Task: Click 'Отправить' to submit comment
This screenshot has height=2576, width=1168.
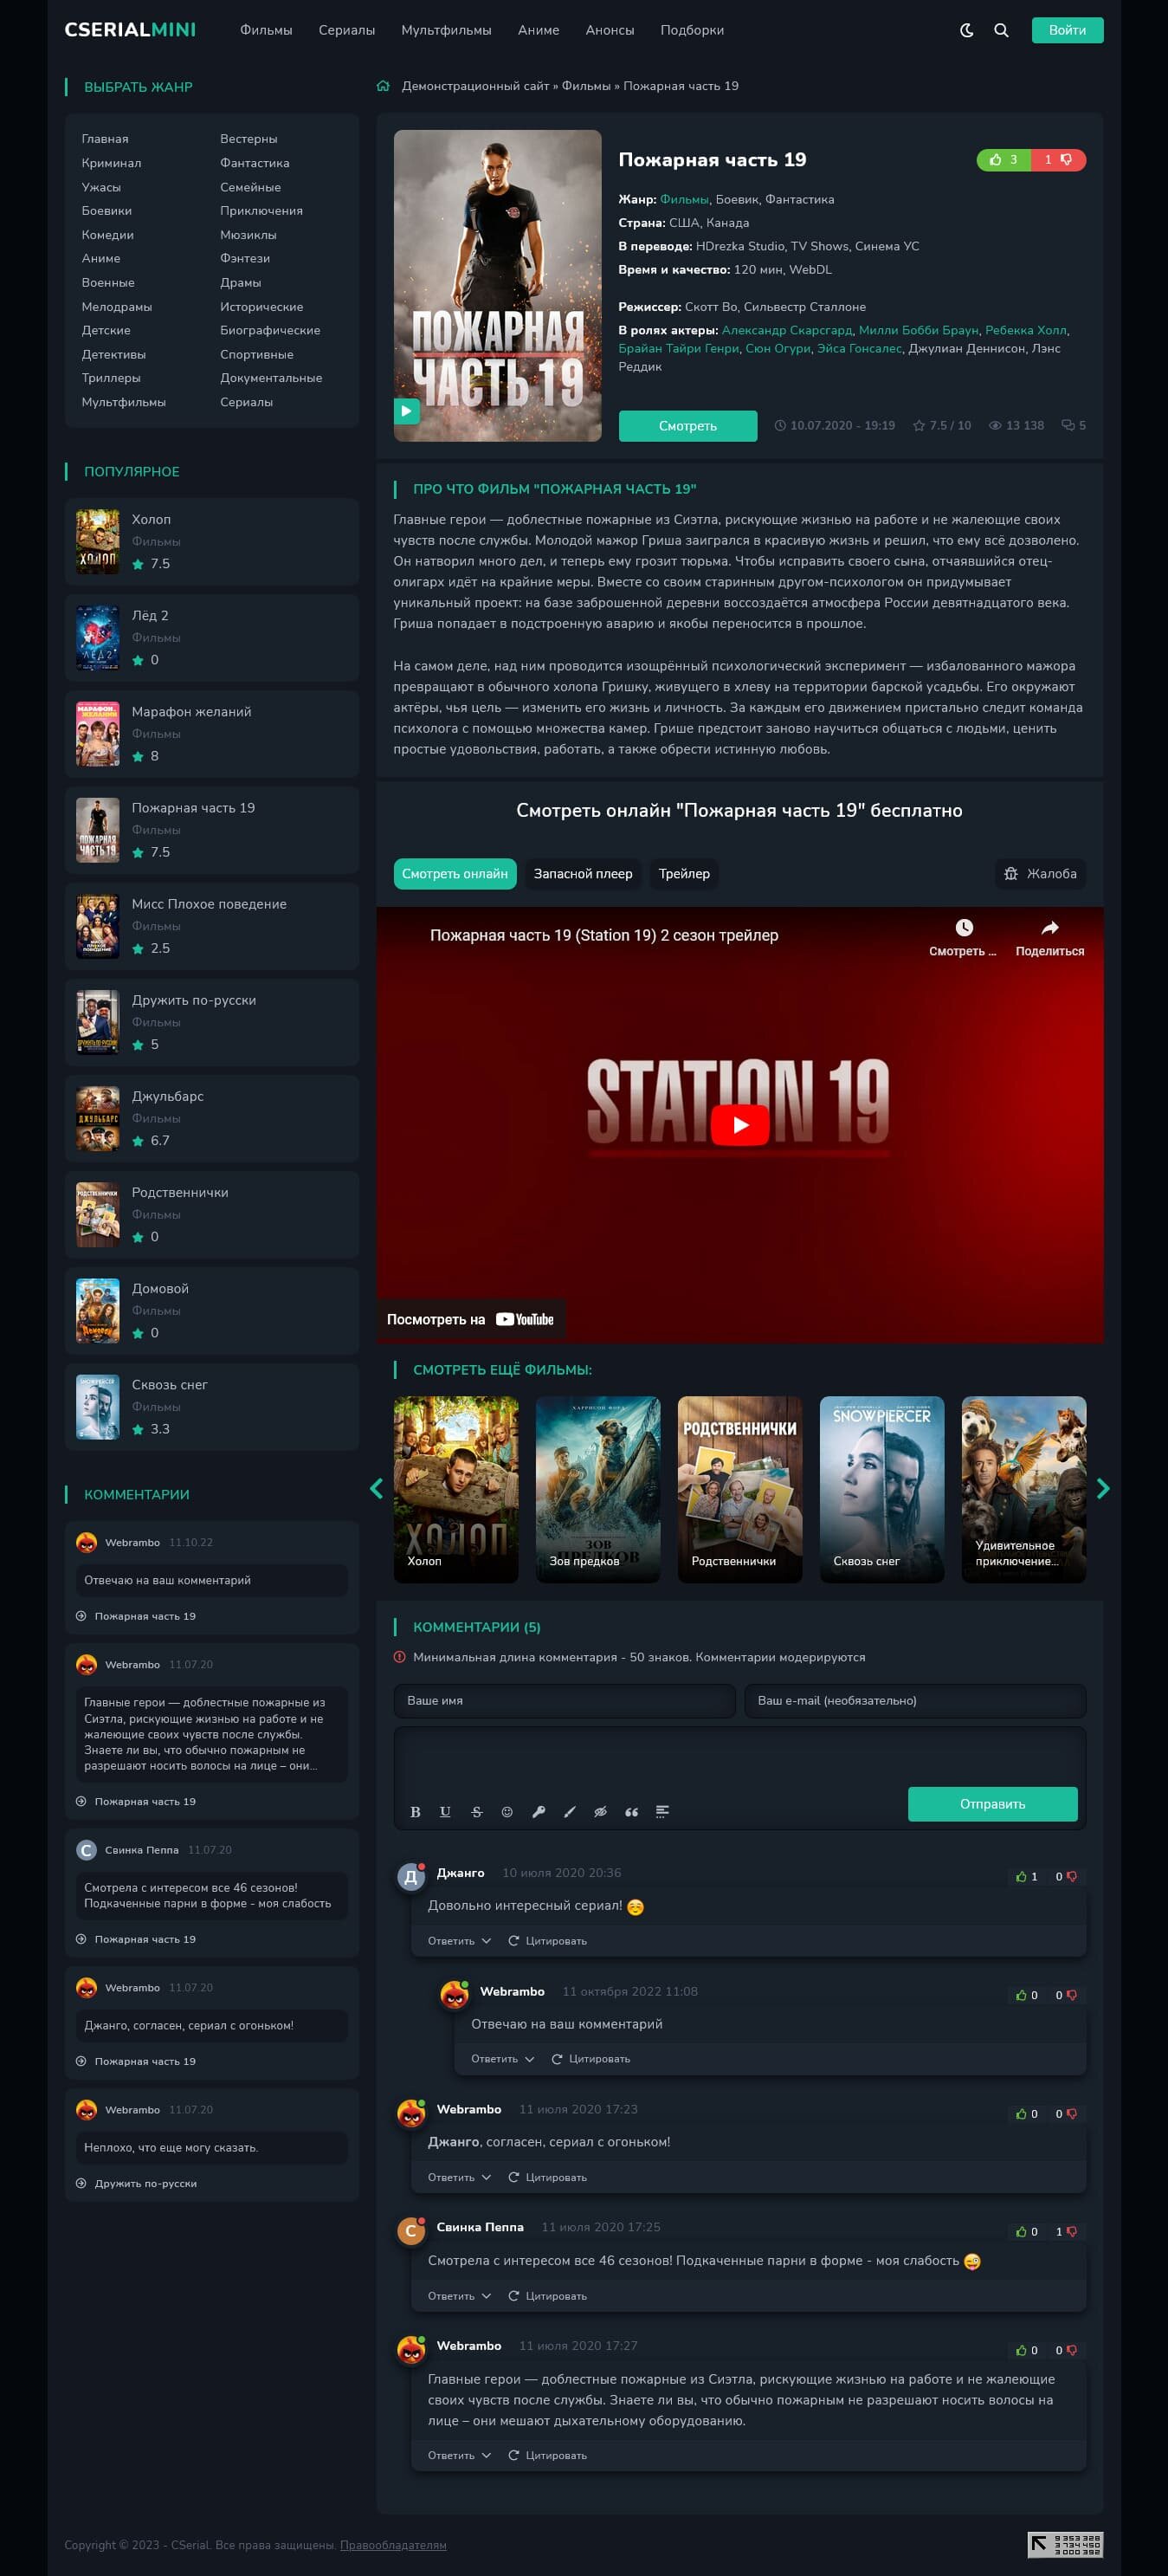Action: click(x=991, y=1804)
